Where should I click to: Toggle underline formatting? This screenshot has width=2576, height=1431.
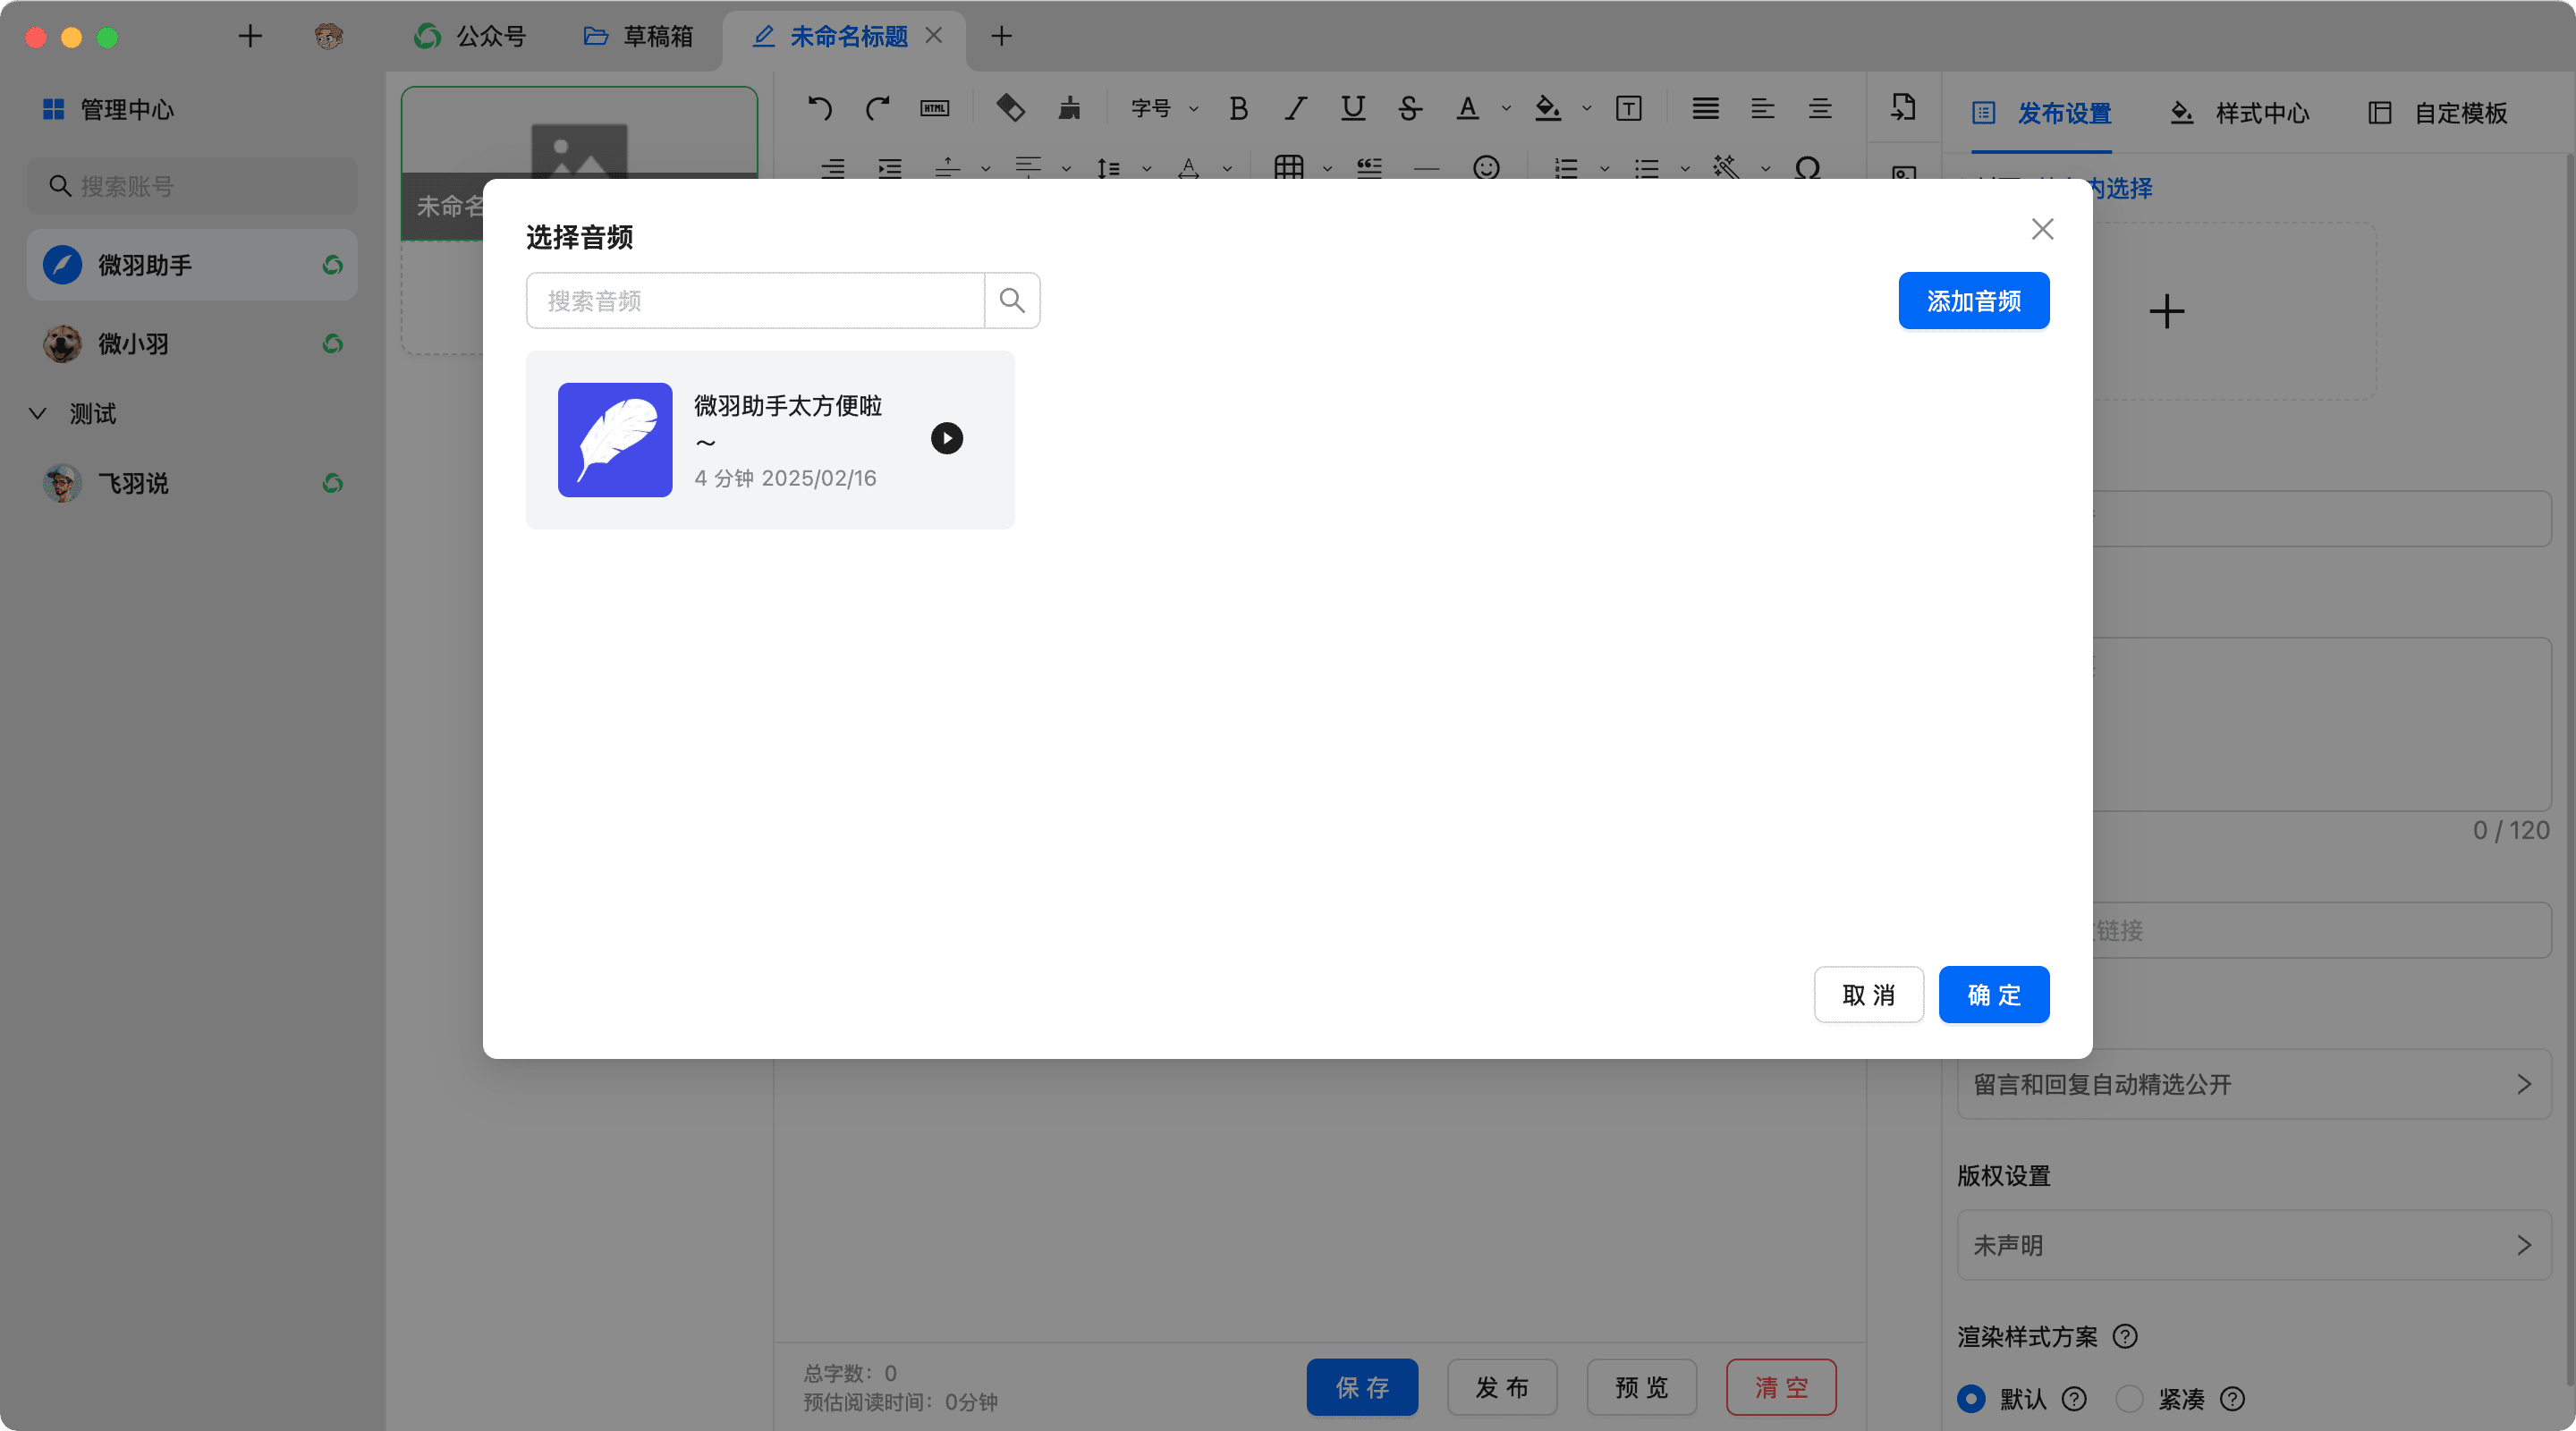click(1353, 108)
